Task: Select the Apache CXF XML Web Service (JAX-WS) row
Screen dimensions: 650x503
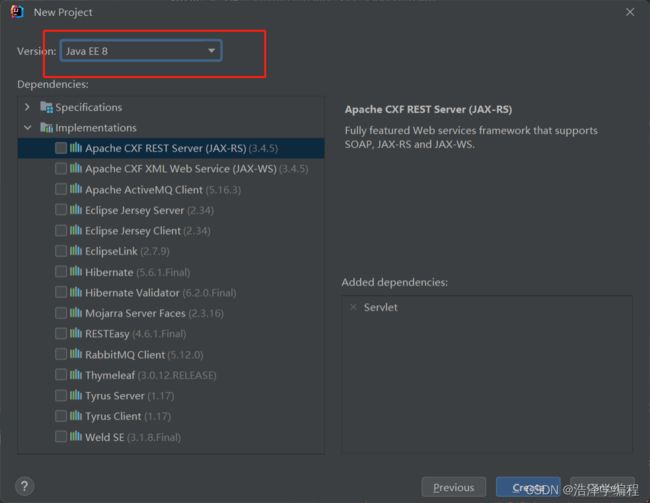Action: coord(171,169)
